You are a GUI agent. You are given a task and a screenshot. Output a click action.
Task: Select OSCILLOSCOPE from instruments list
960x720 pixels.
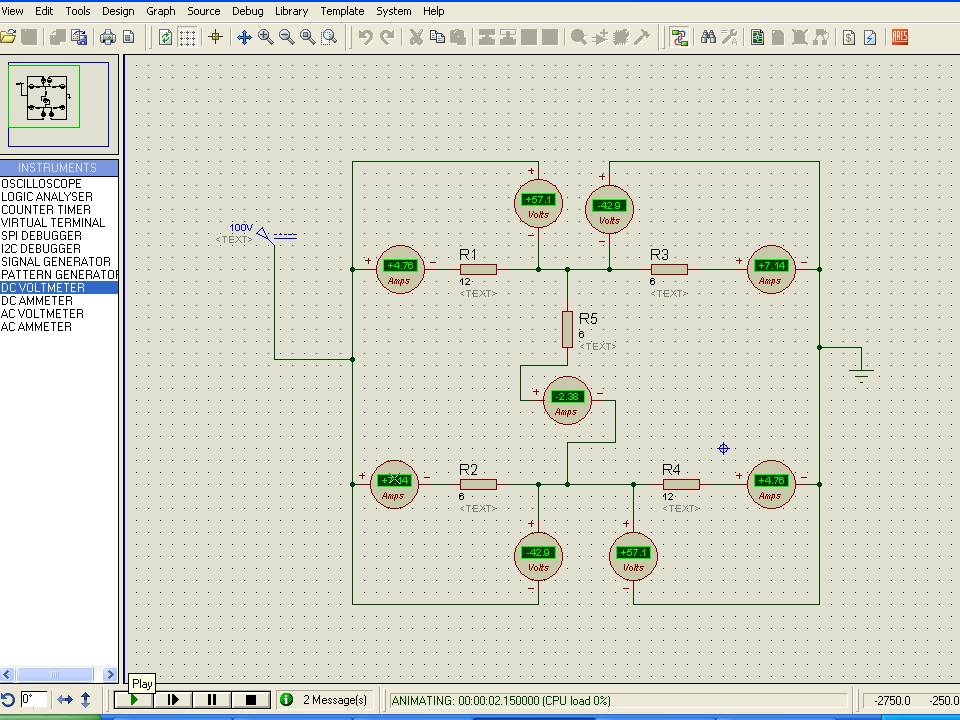42,184
